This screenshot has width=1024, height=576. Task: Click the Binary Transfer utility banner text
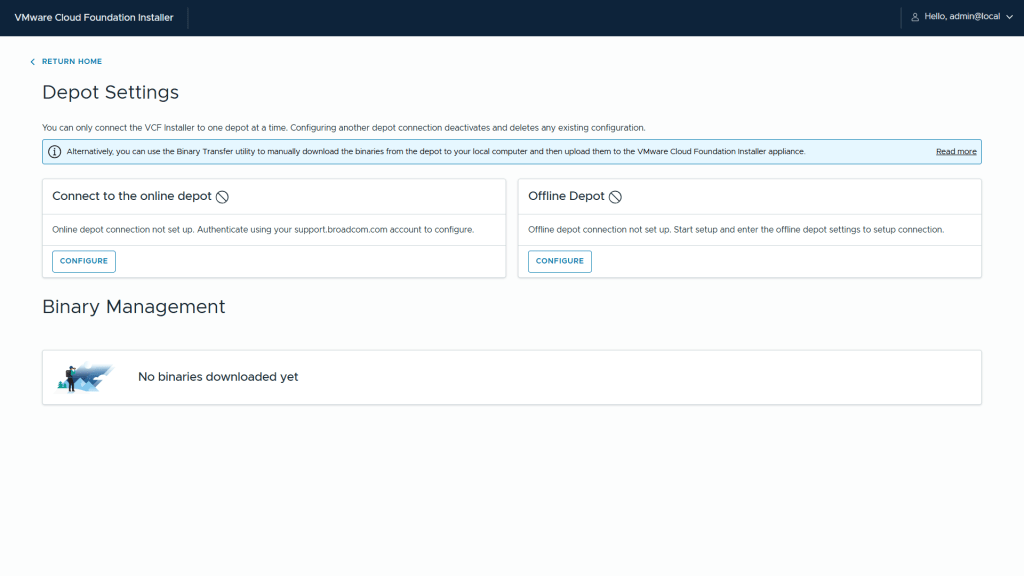(x=435, y=152)
